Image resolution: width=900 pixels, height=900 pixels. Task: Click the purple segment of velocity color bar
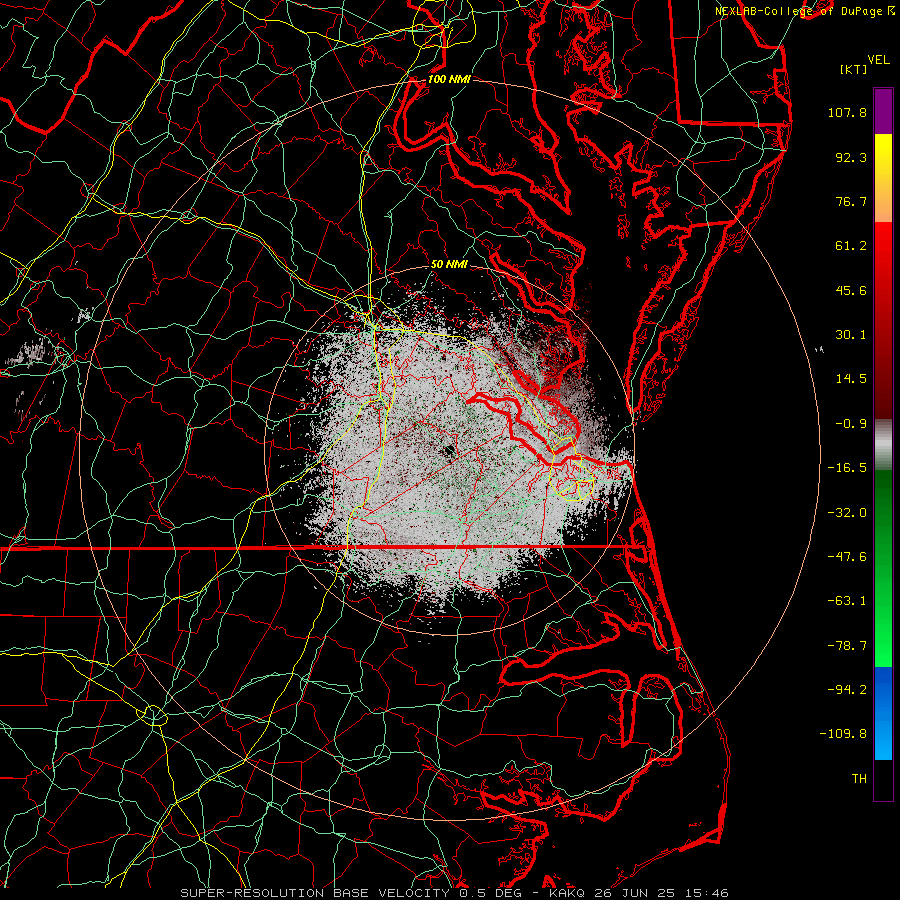click(883, 112)
